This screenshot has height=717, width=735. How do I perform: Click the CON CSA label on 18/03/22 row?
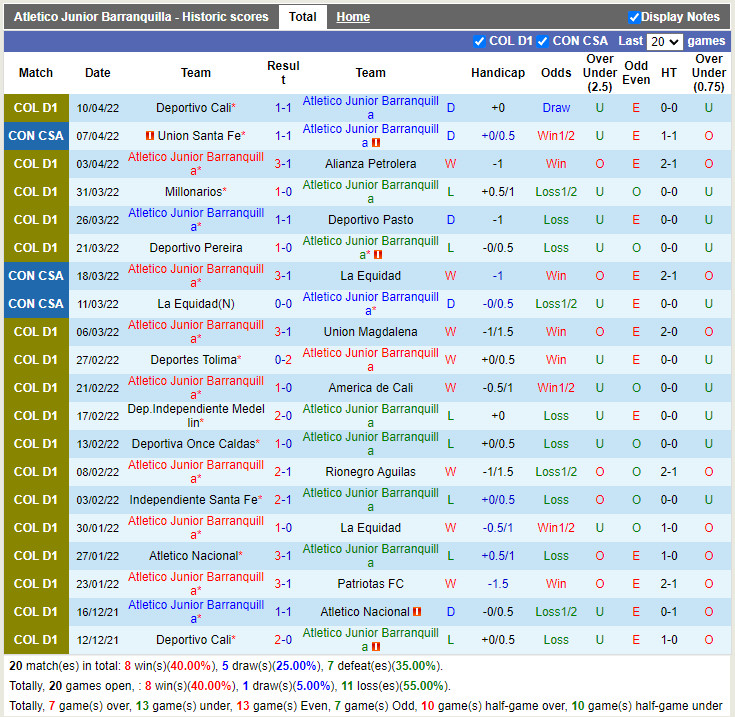[36, 276]
